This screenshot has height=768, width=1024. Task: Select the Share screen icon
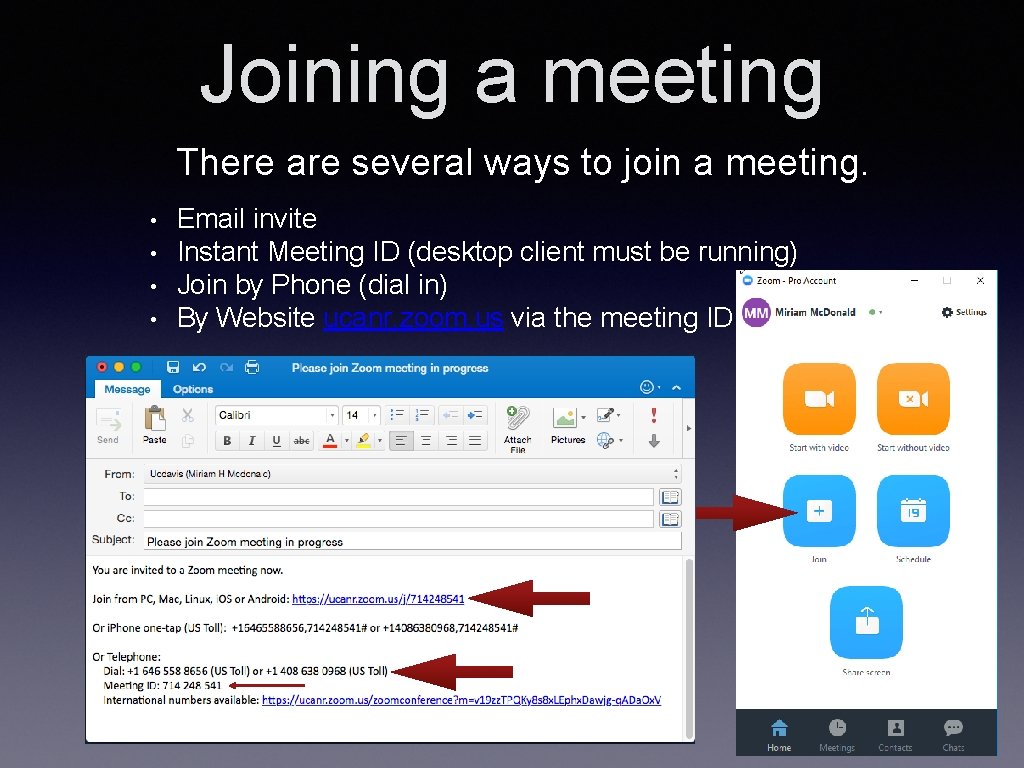click(866, 623)
